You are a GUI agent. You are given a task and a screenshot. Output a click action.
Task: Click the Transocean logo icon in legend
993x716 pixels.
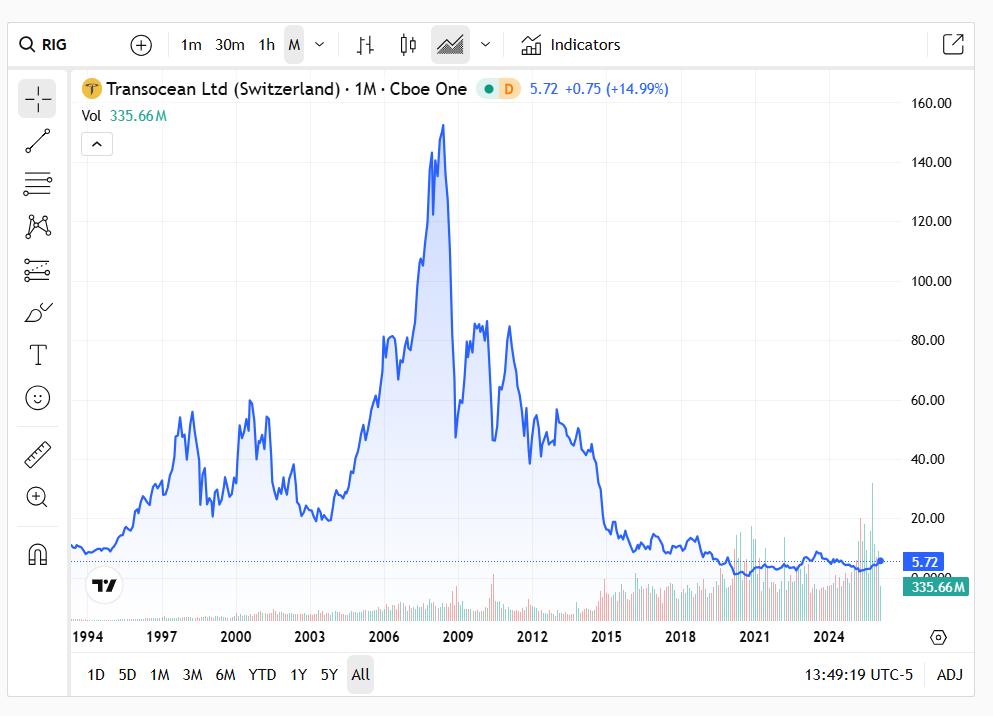(92, 89)
